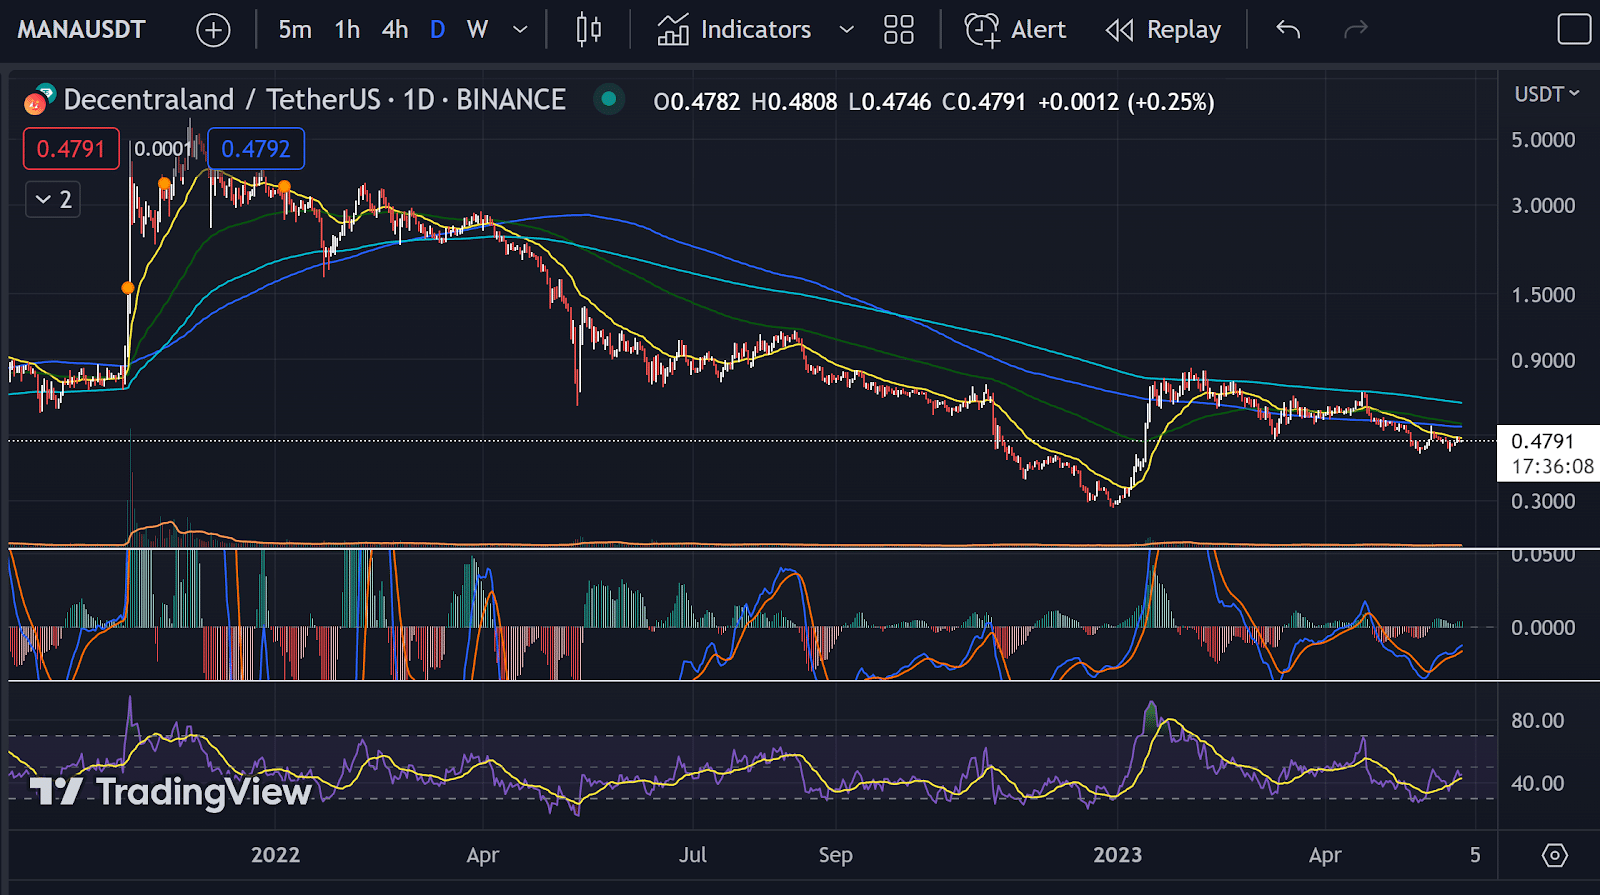The width and height of the screenshot is (1600, 895).
Task: Click the 2023 label on time axis
Action: [1117, 855]
